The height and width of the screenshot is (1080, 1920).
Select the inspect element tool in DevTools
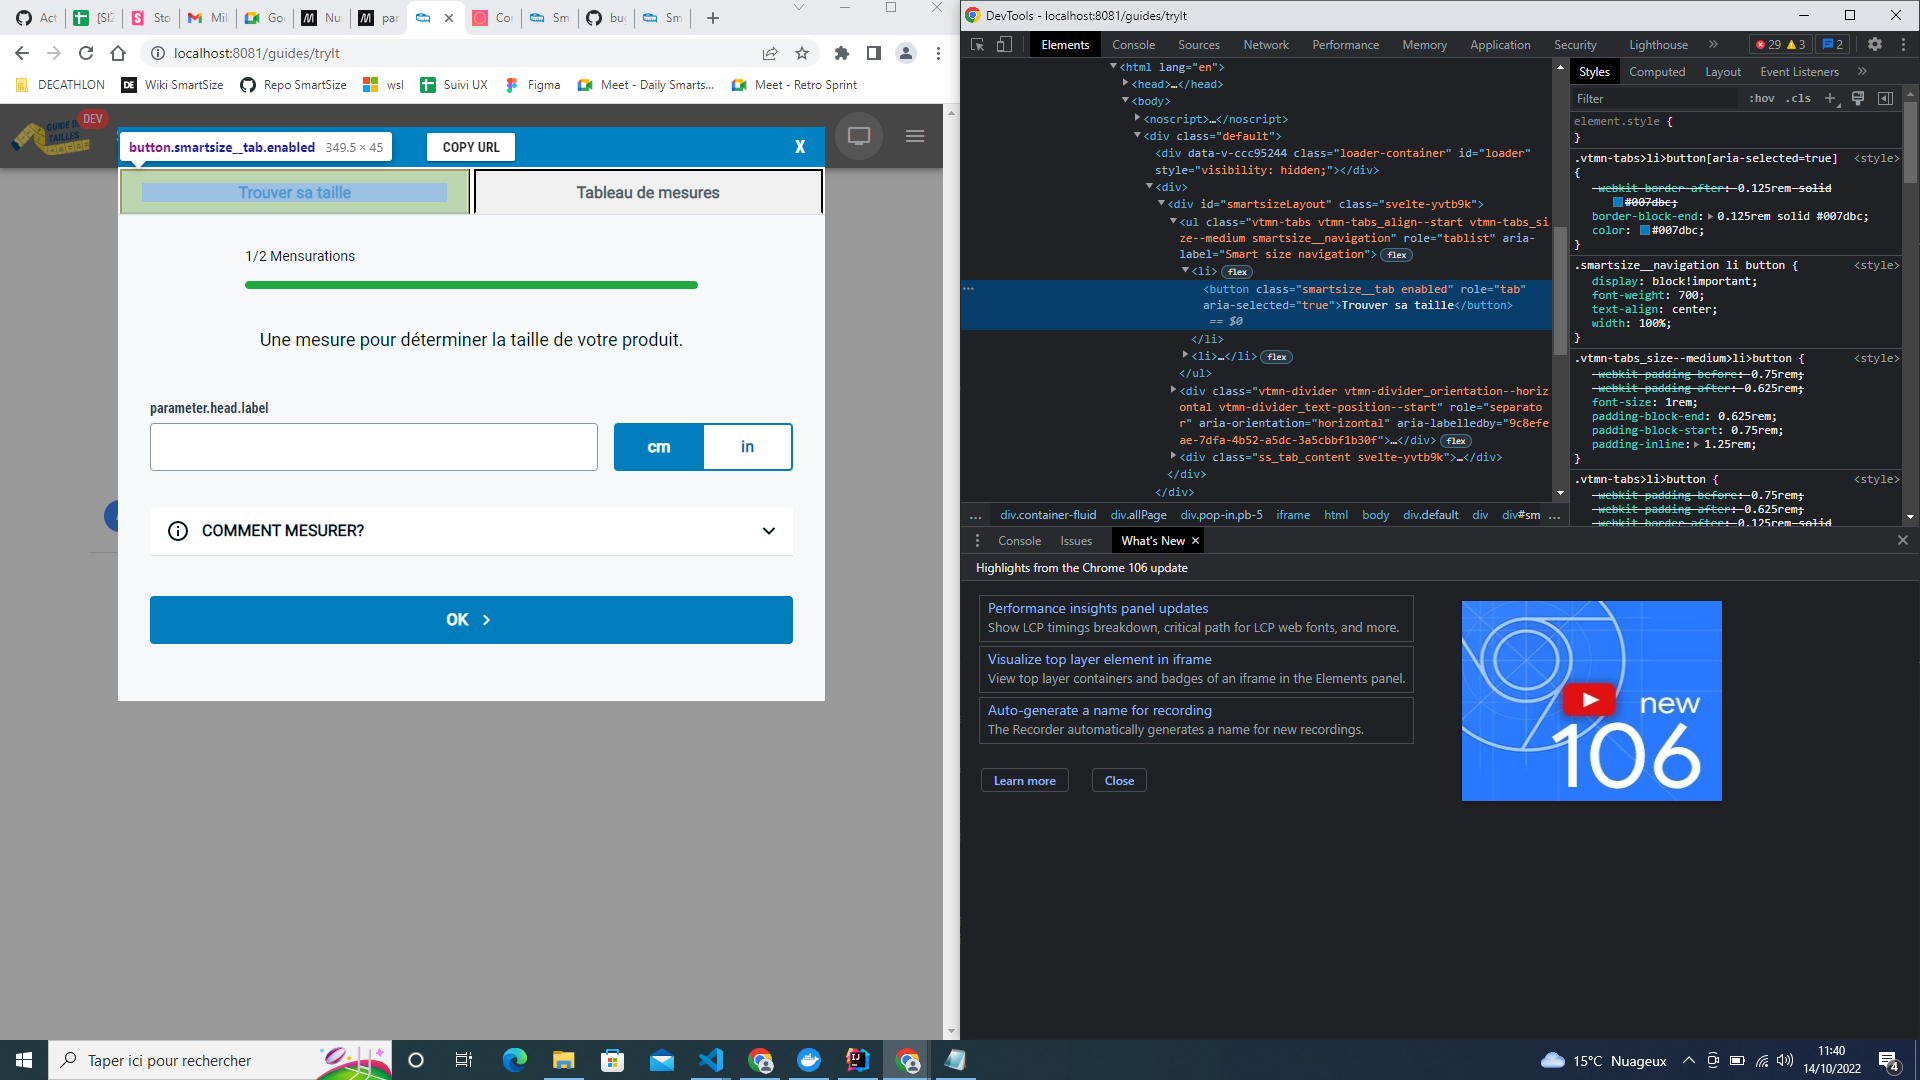pos(975,45)
